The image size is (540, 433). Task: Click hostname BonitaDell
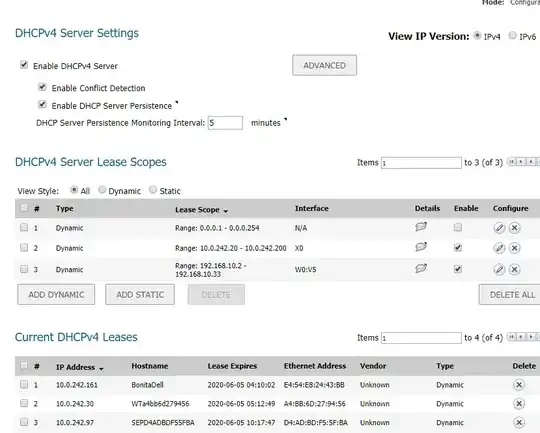[147, 385]
